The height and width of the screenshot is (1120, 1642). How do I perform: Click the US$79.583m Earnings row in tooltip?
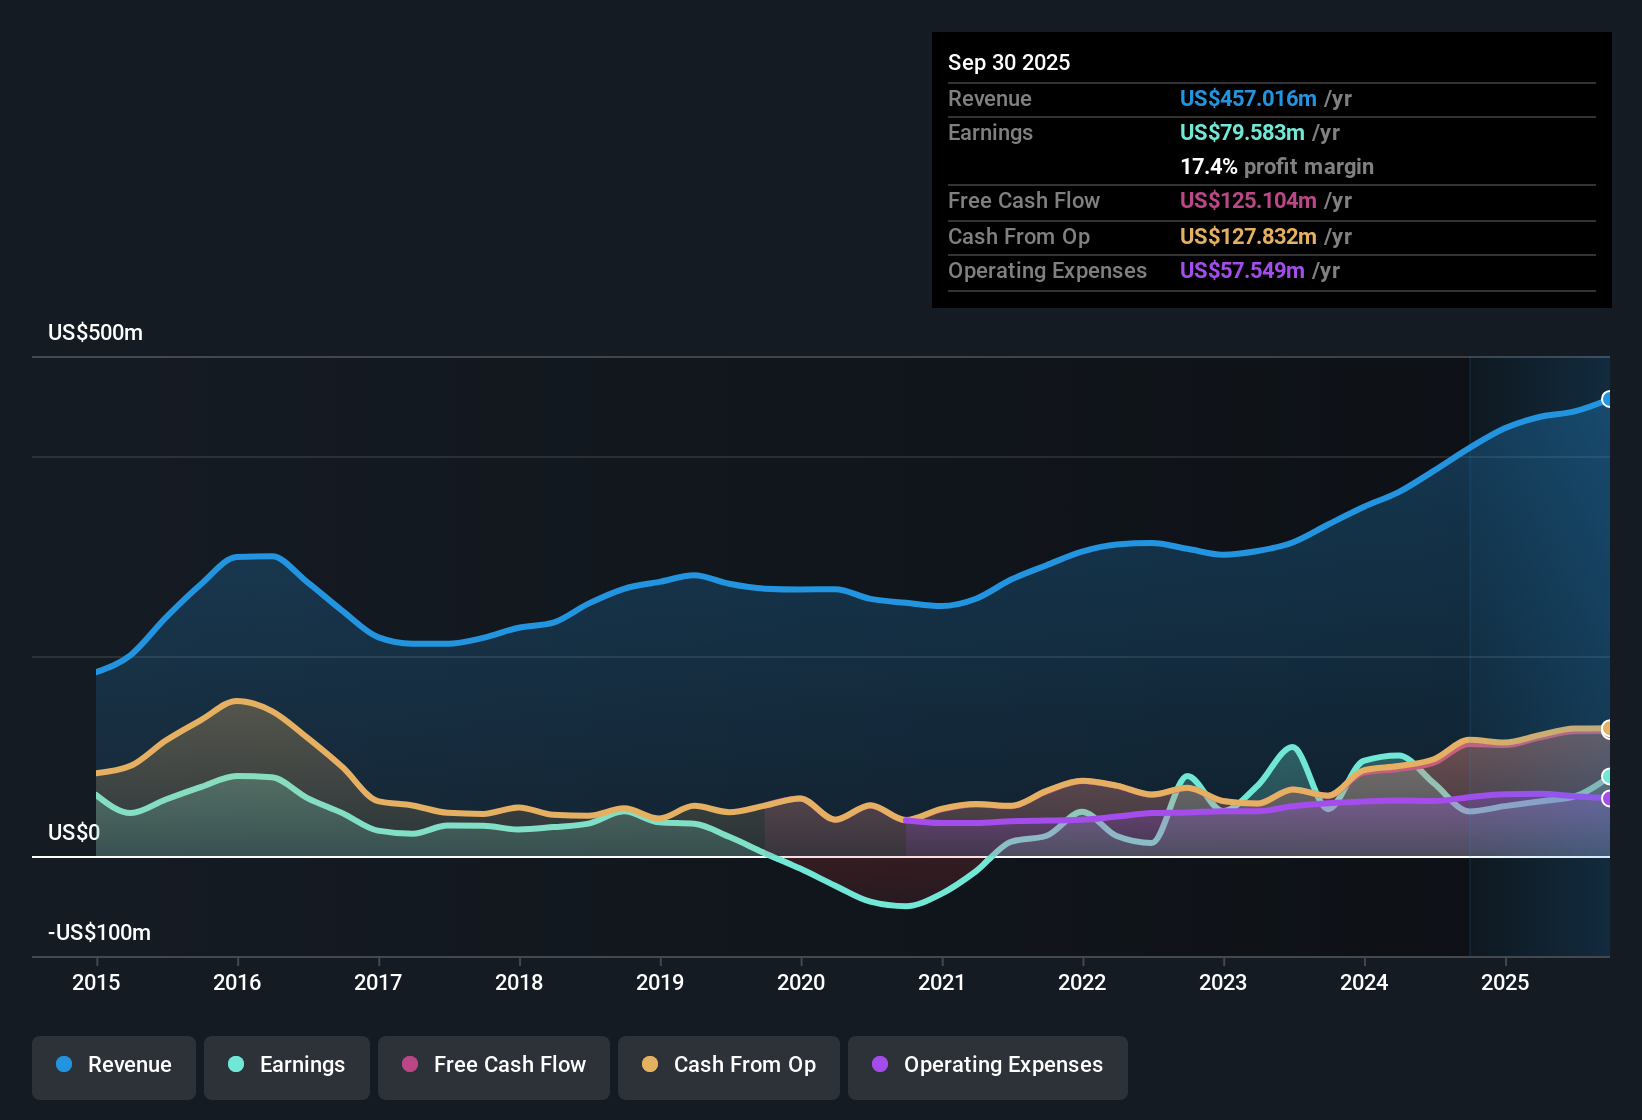(1242, 132)
